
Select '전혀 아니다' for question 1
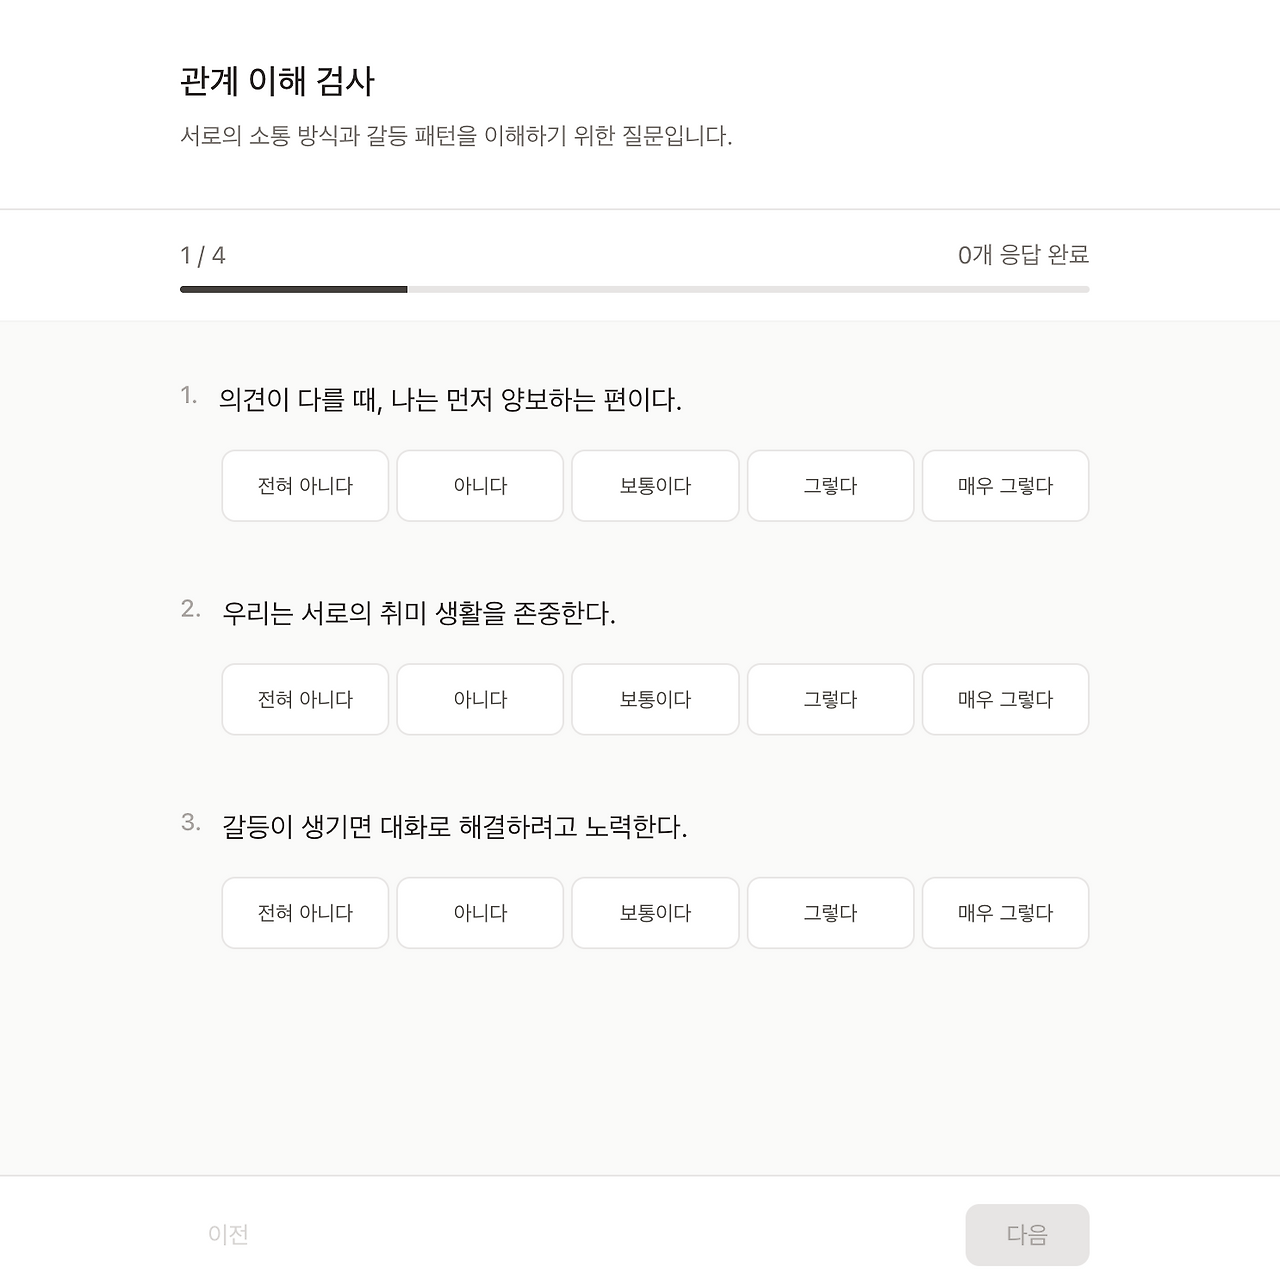coord(305,486)
